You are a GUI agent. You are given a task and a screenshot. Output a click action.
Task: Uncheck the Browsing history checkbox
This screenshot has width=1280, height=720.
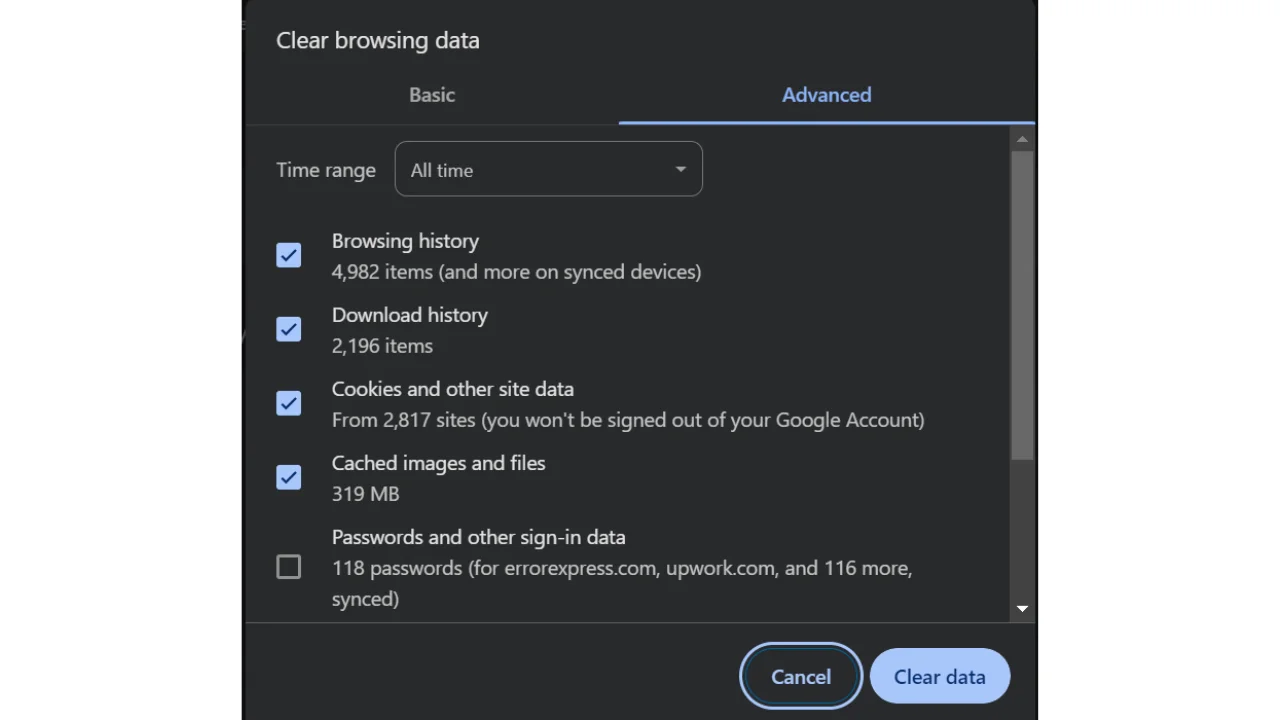[x=288, y=255]
